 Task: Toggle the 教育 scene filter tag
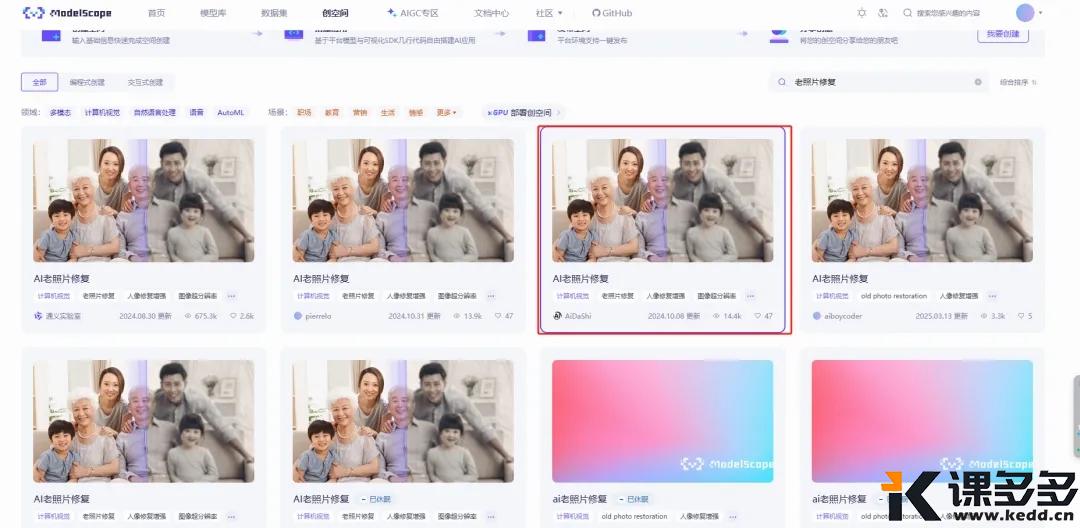point(332,112)
